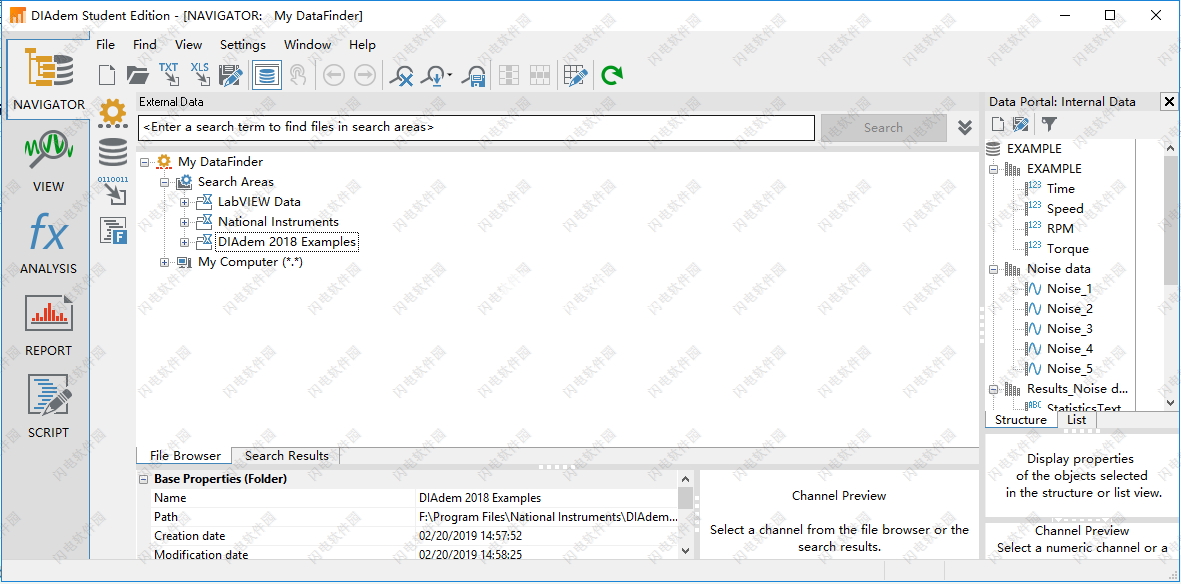Screen dimensions: 1181x584
Task: Click the magnifier with X toolbar icon
Action: pos(402,75)
